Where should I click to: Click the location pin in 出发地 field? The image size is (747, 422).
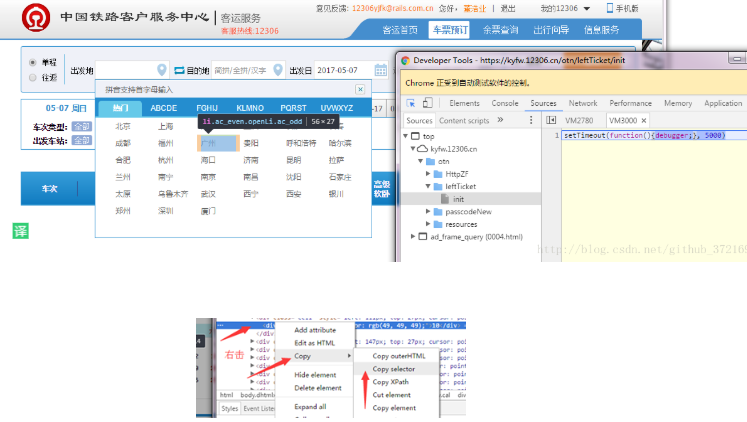[x=162, y=70]
